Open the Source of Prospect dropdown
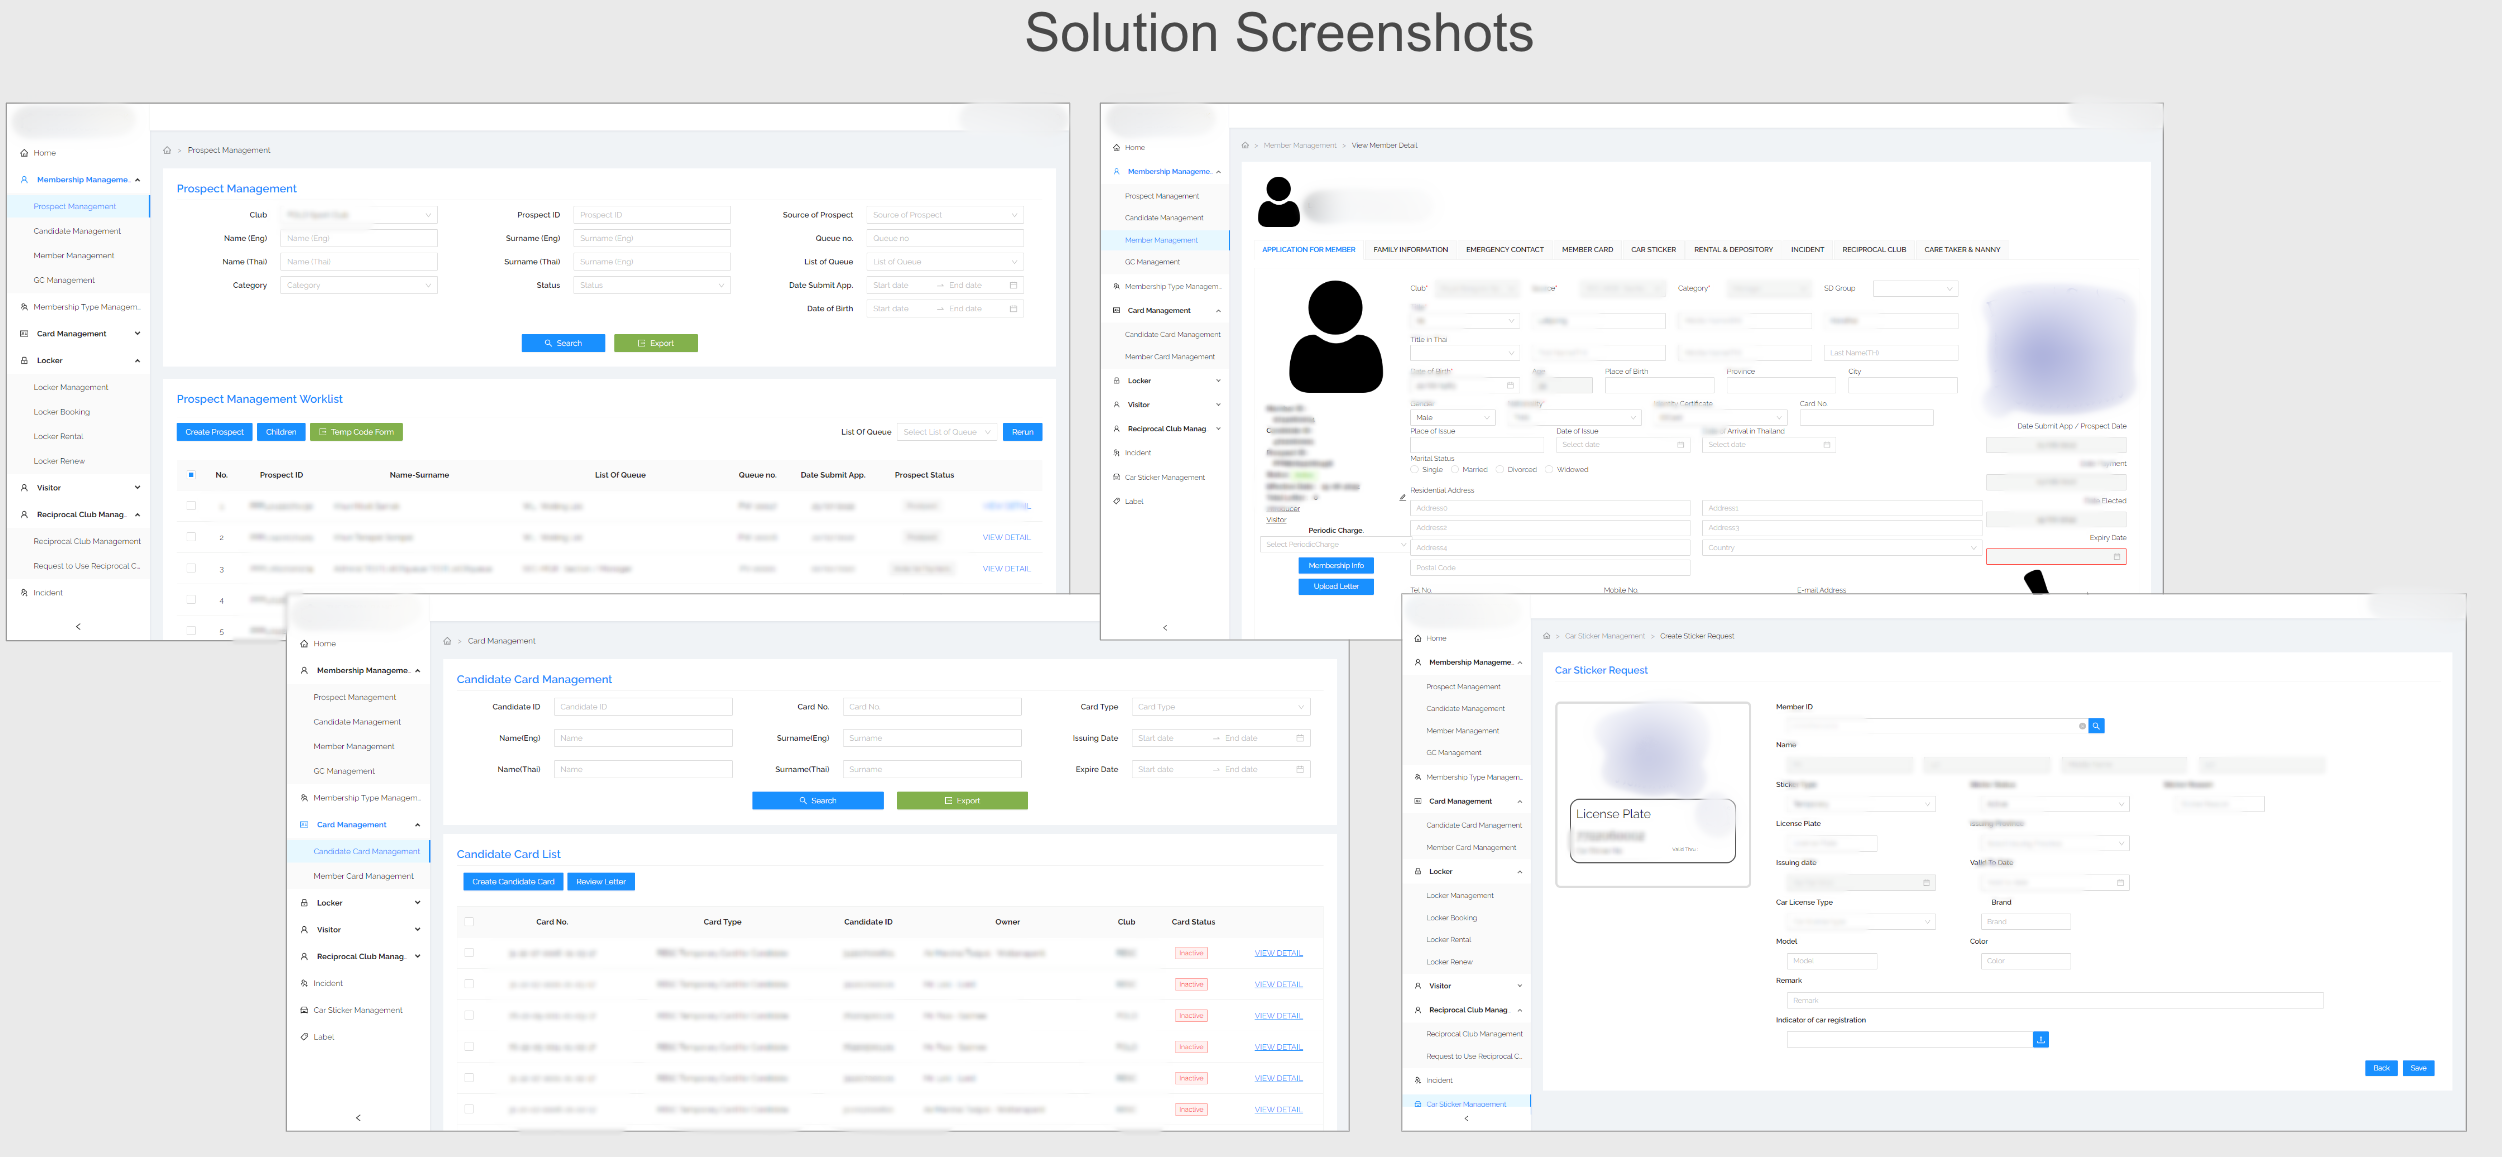Viewport: 2502px width, 1162px height. 944,215
